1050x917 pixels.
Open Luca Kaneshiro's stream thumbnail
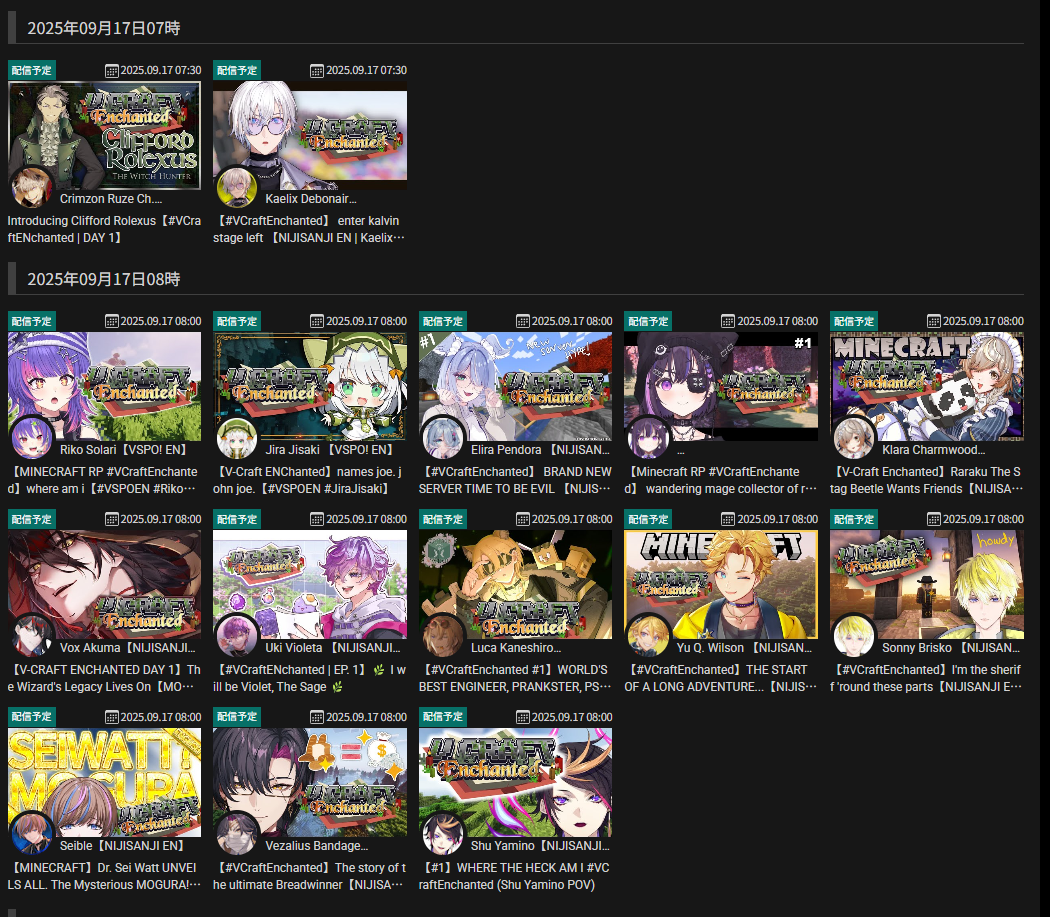click(515, 584)
